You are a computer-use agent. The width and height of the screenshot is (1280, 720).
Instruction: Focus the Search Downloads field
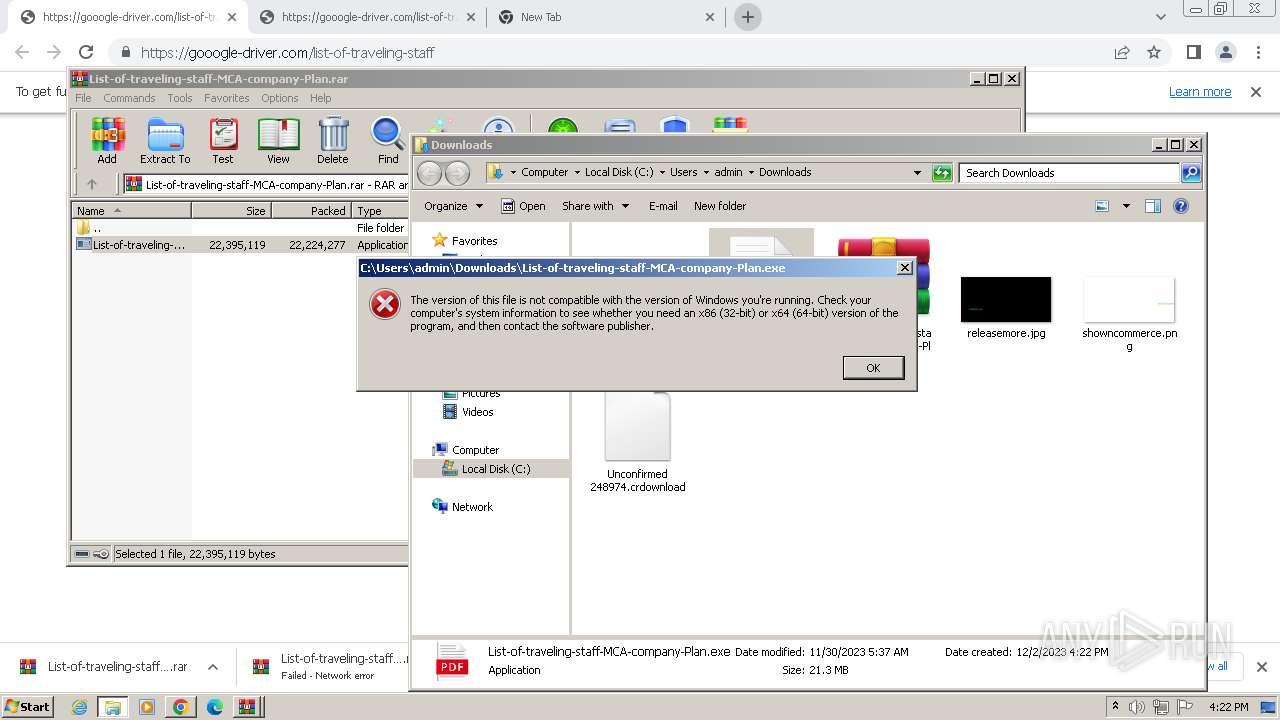point(1069,173)
